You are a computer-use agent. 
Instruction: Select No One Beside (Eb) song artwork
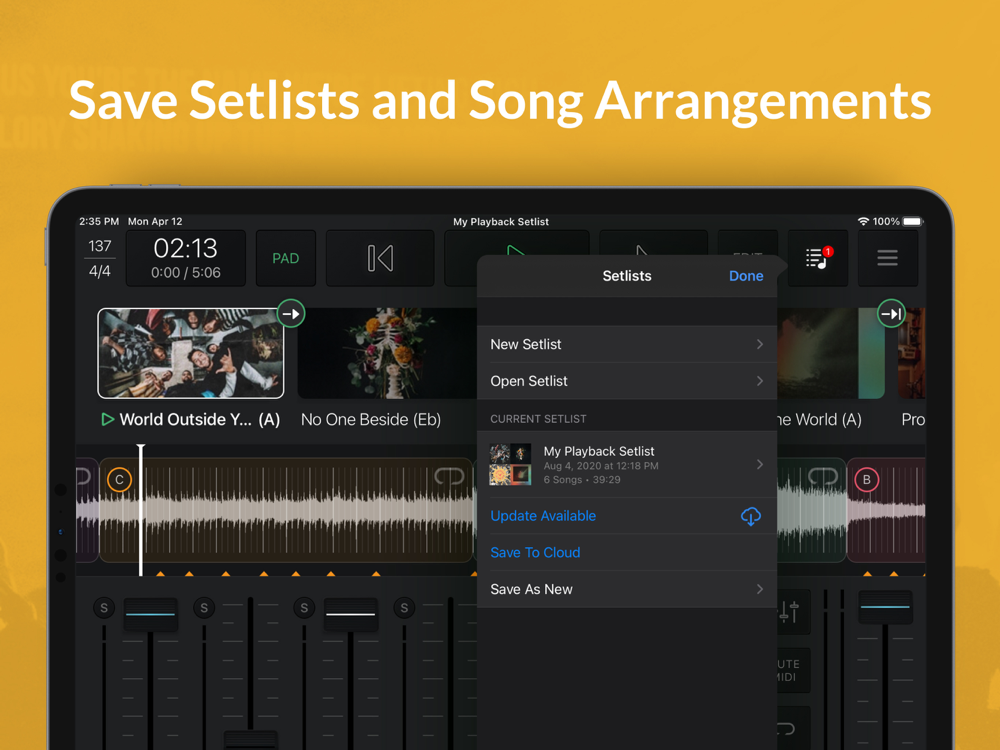point(387,353)
